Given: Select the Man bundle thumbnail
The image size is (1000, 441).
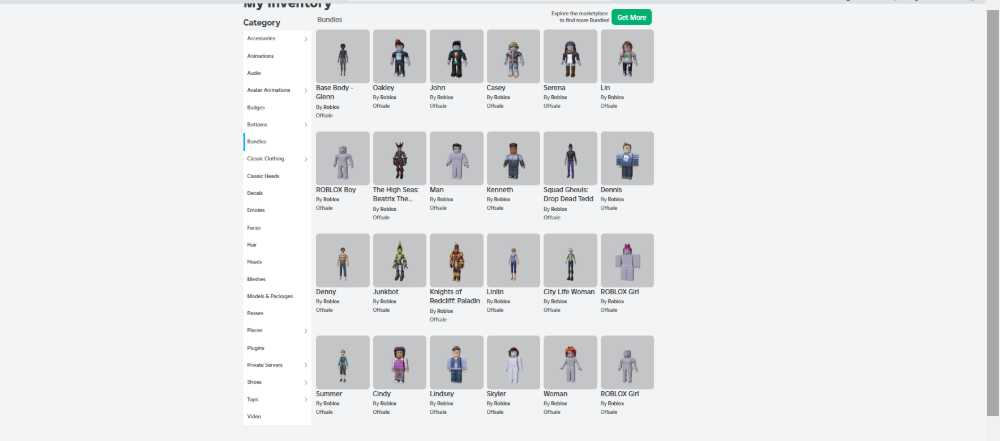Looking at the screenshot, I should 457,158.
